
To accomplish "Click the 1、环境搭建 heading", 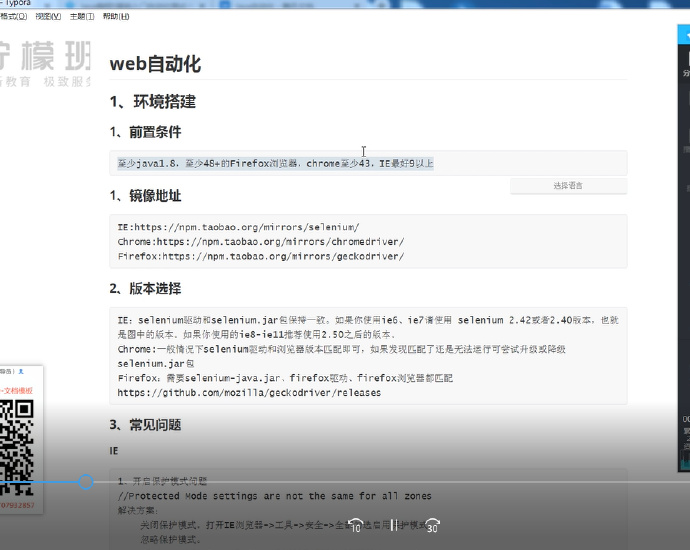I will coord(153,102).
